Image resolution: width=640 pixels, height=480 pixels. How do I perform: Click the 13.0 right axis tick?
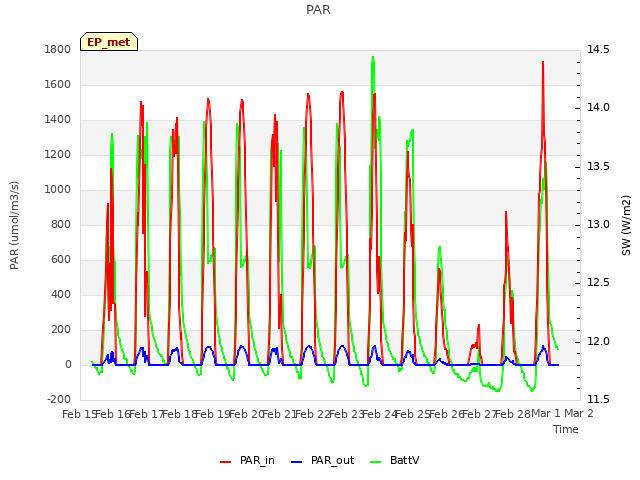point(598,225)
